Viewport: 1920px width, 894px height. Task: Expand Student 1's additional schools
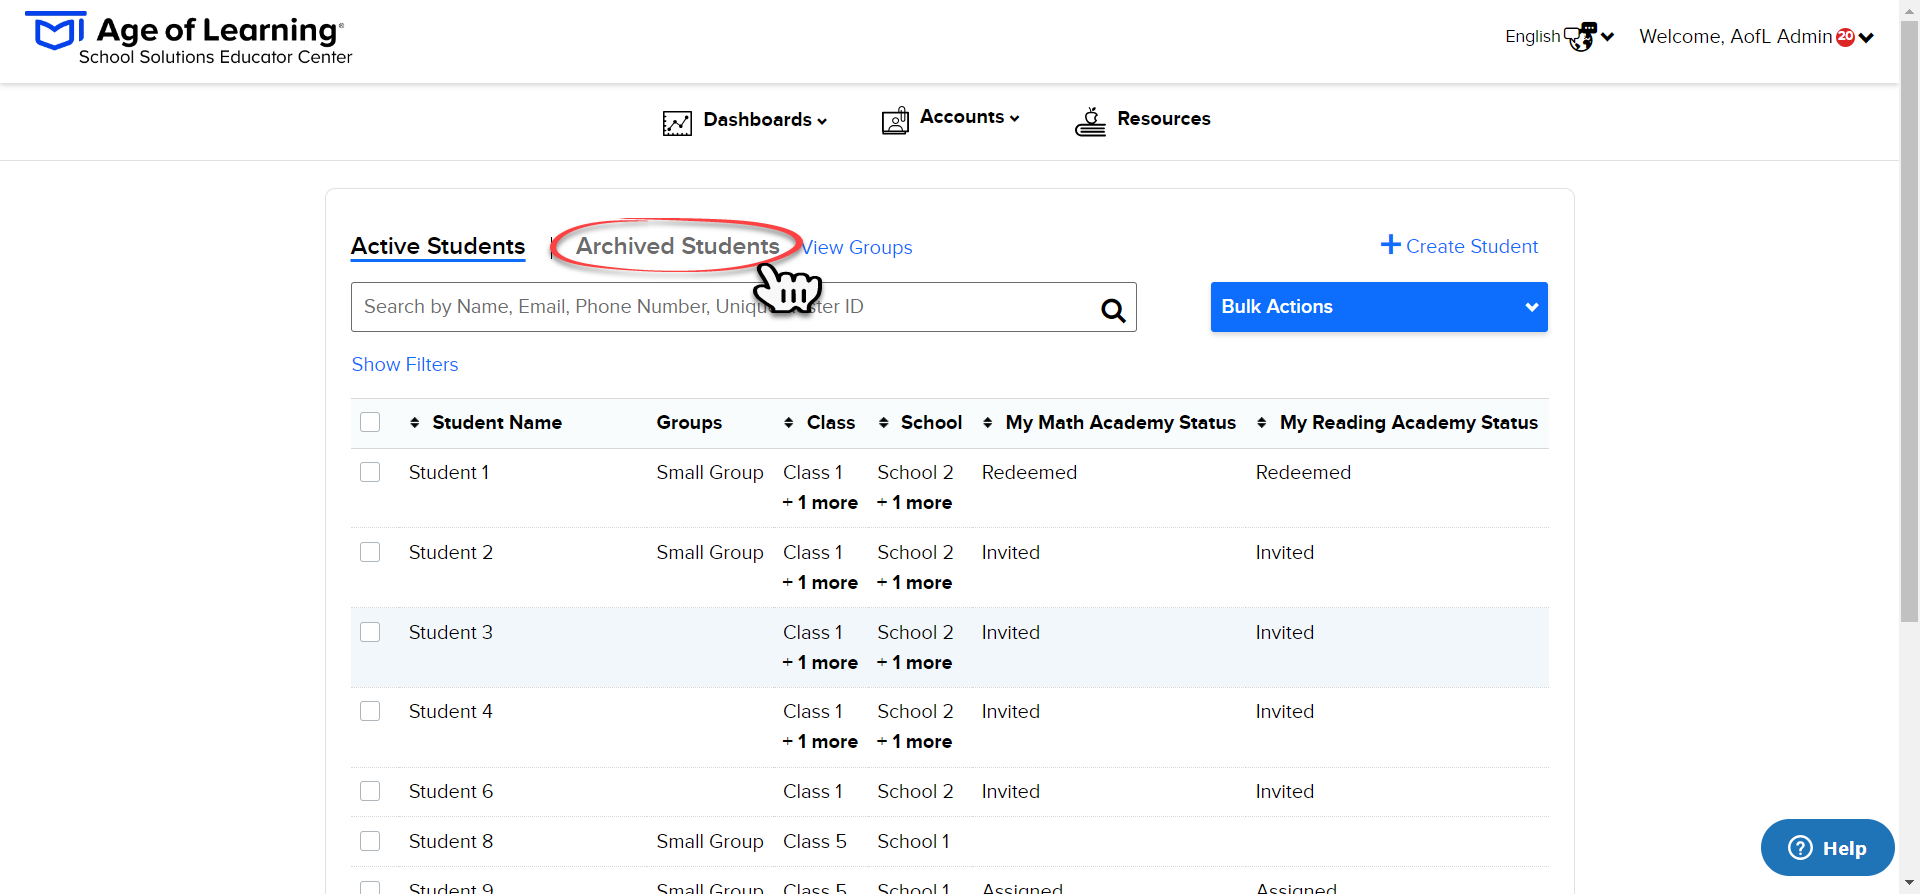click(x=914, y=503)
